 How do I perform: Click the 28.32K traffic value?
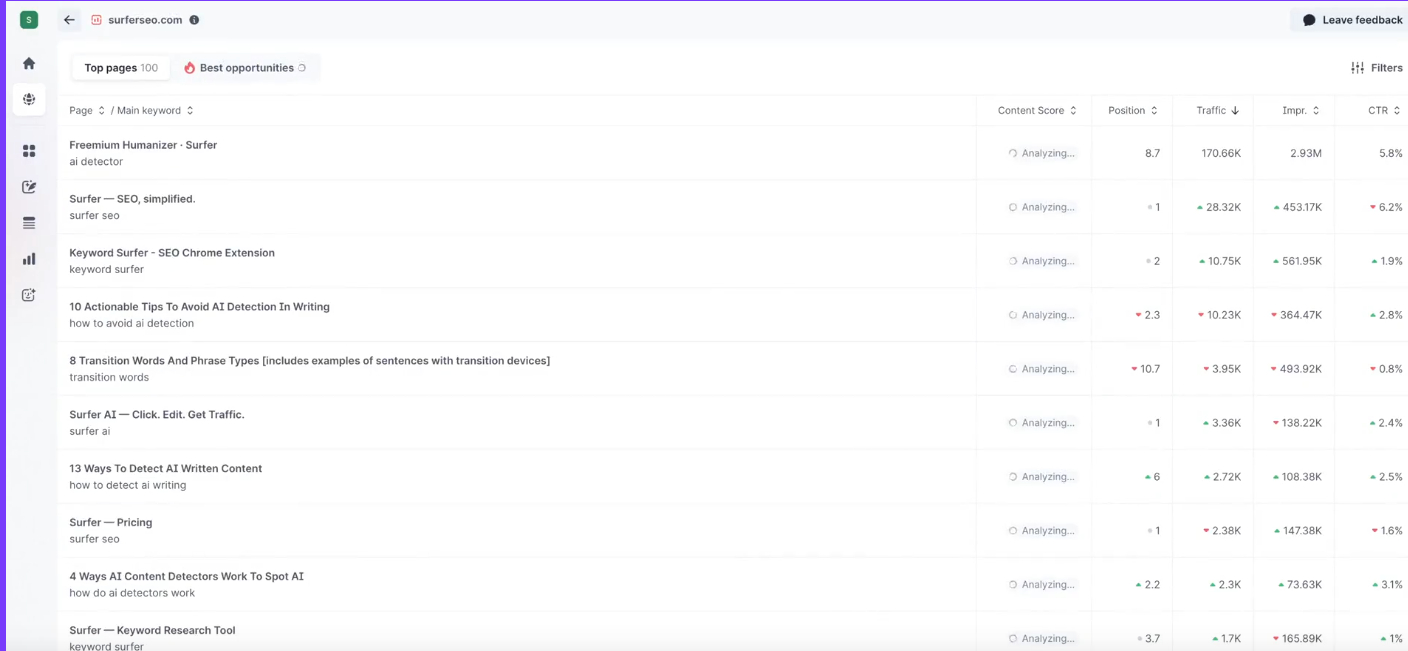tap(1223, 208)
